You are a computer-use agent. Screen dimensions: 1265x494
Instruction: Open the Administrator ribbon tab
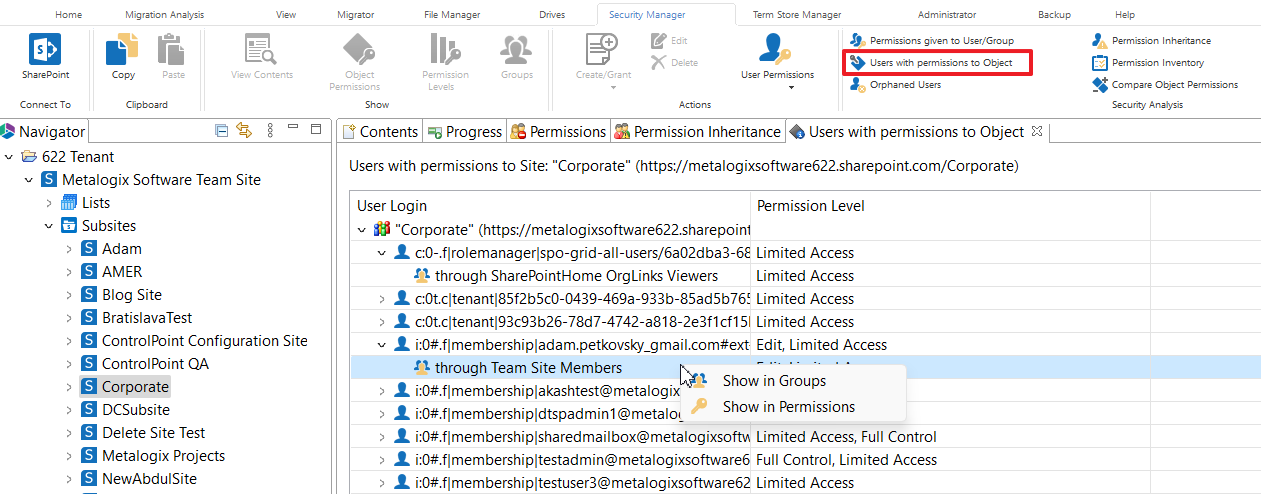[947, 15]
